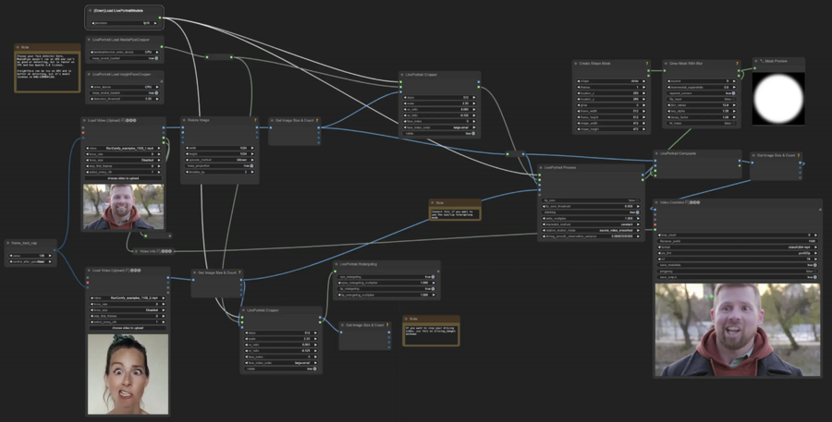Click help icon on Create Shape Mask node

647,64
